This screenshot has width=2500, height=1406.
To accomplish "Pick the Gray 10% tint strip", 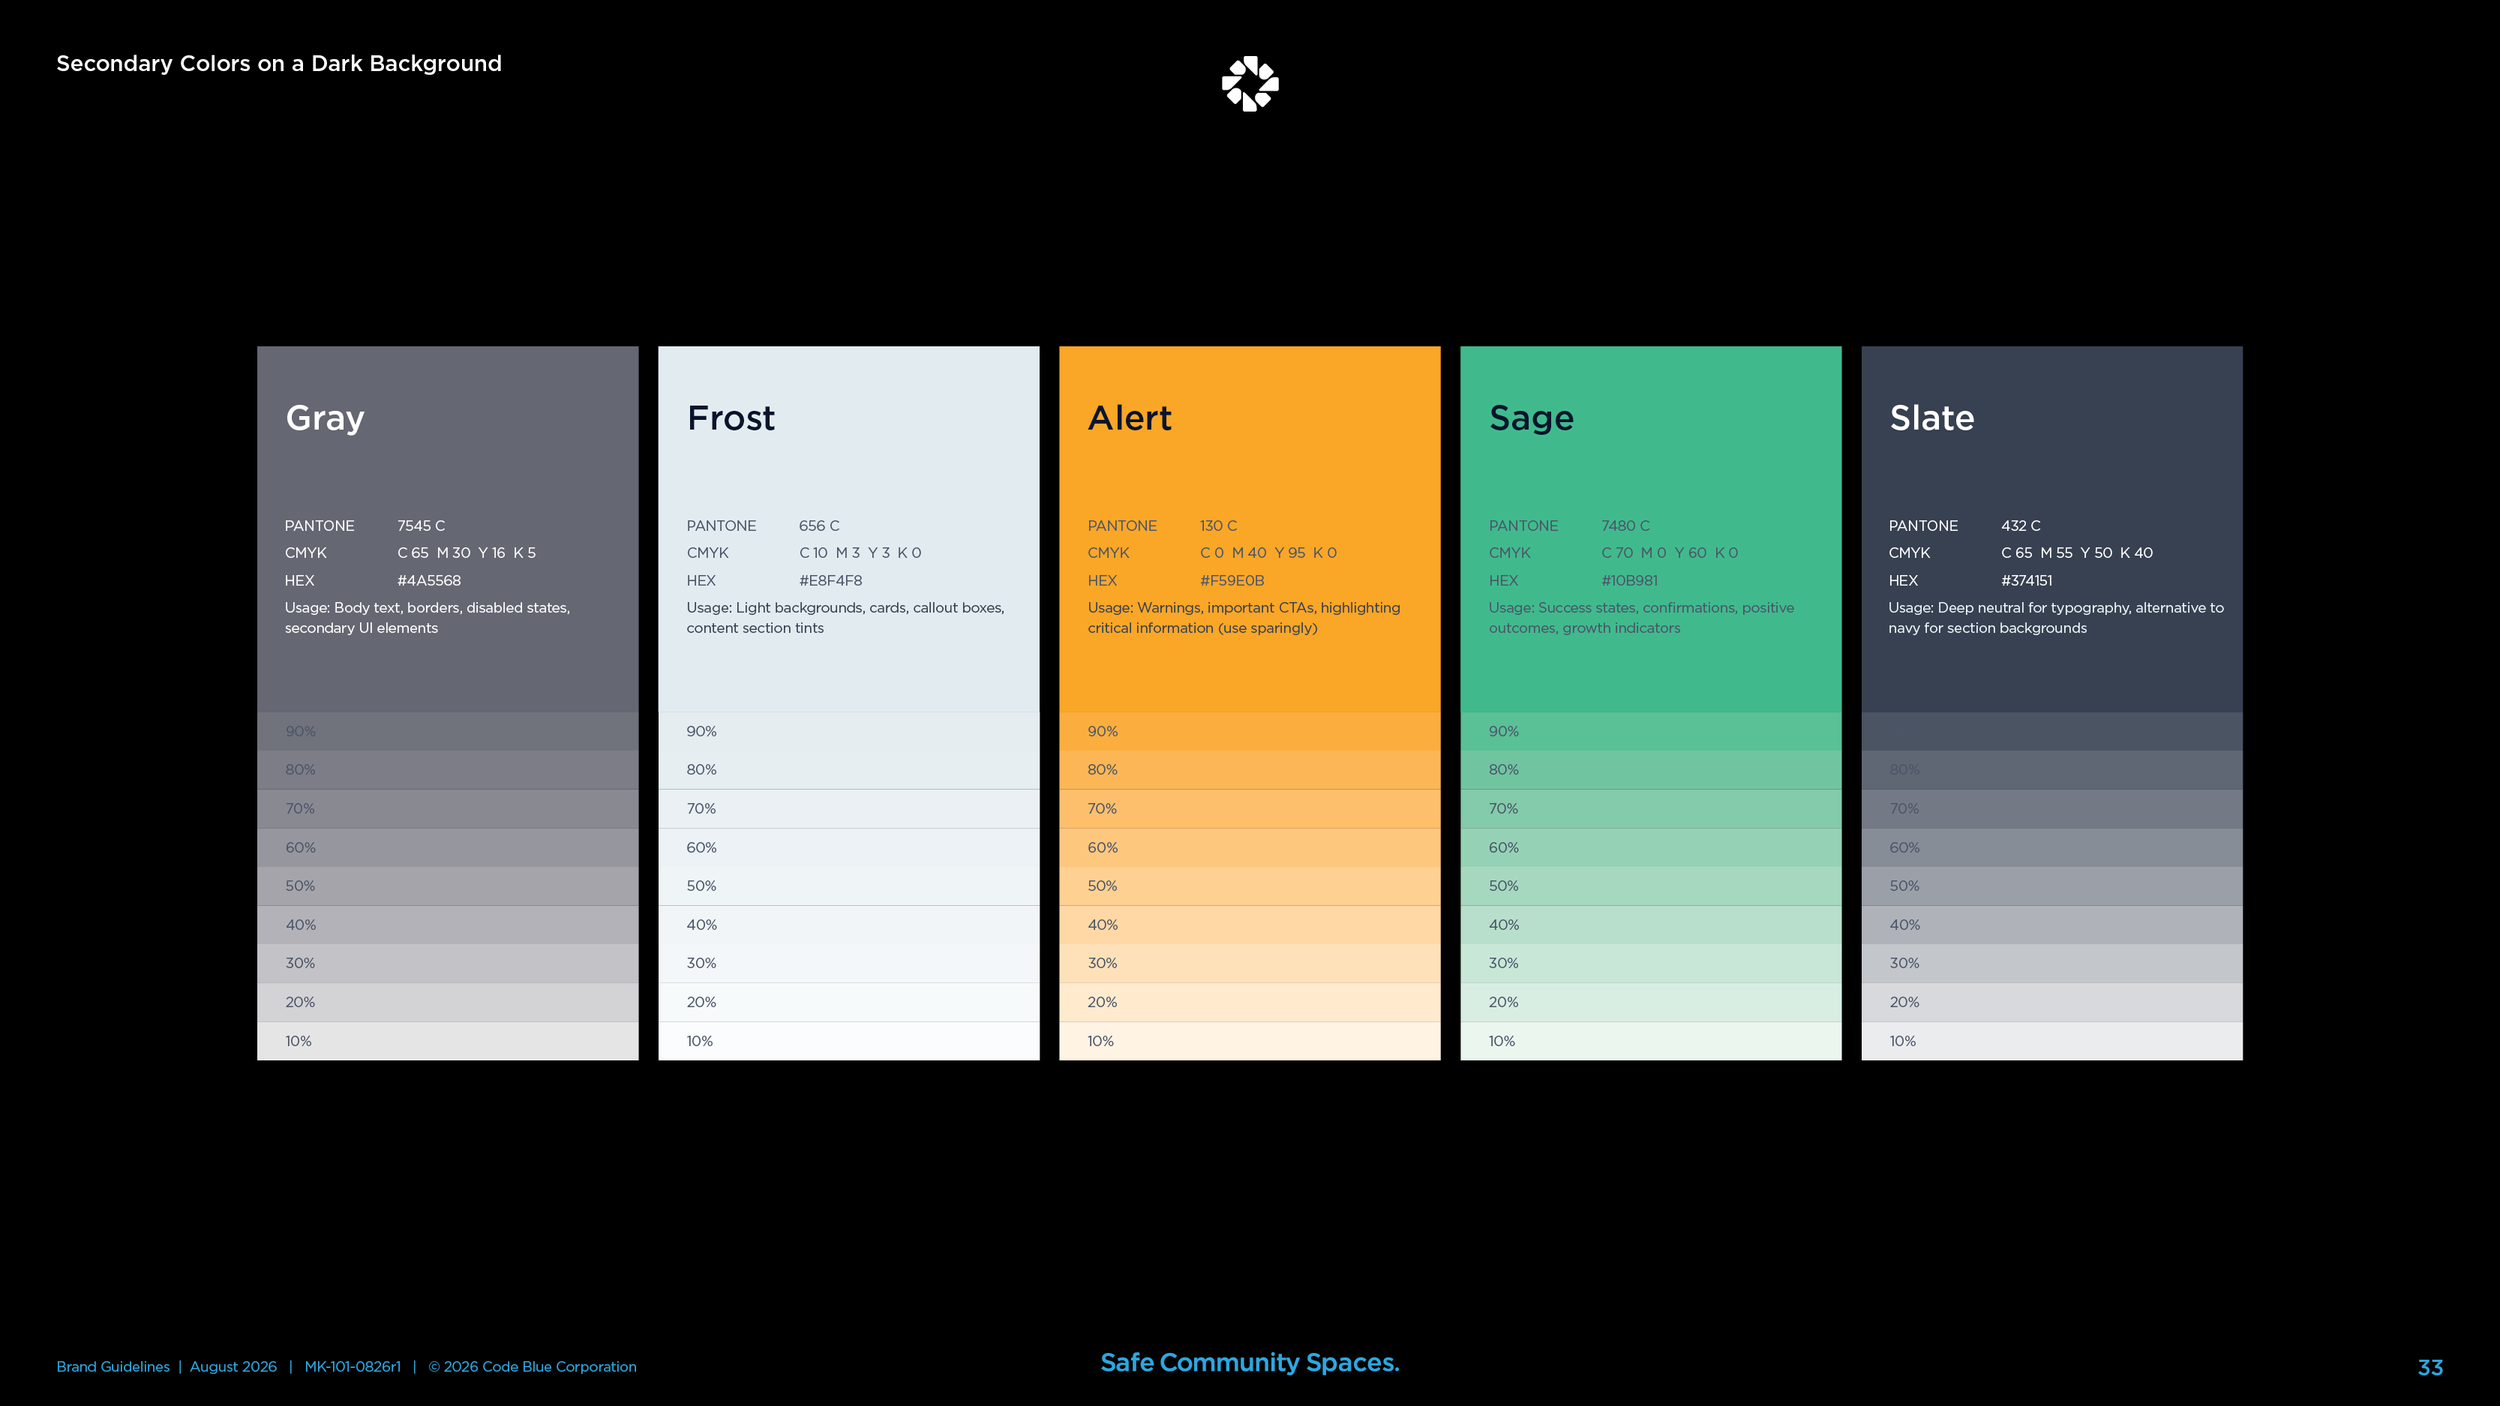I will [x=447, y=1041].
